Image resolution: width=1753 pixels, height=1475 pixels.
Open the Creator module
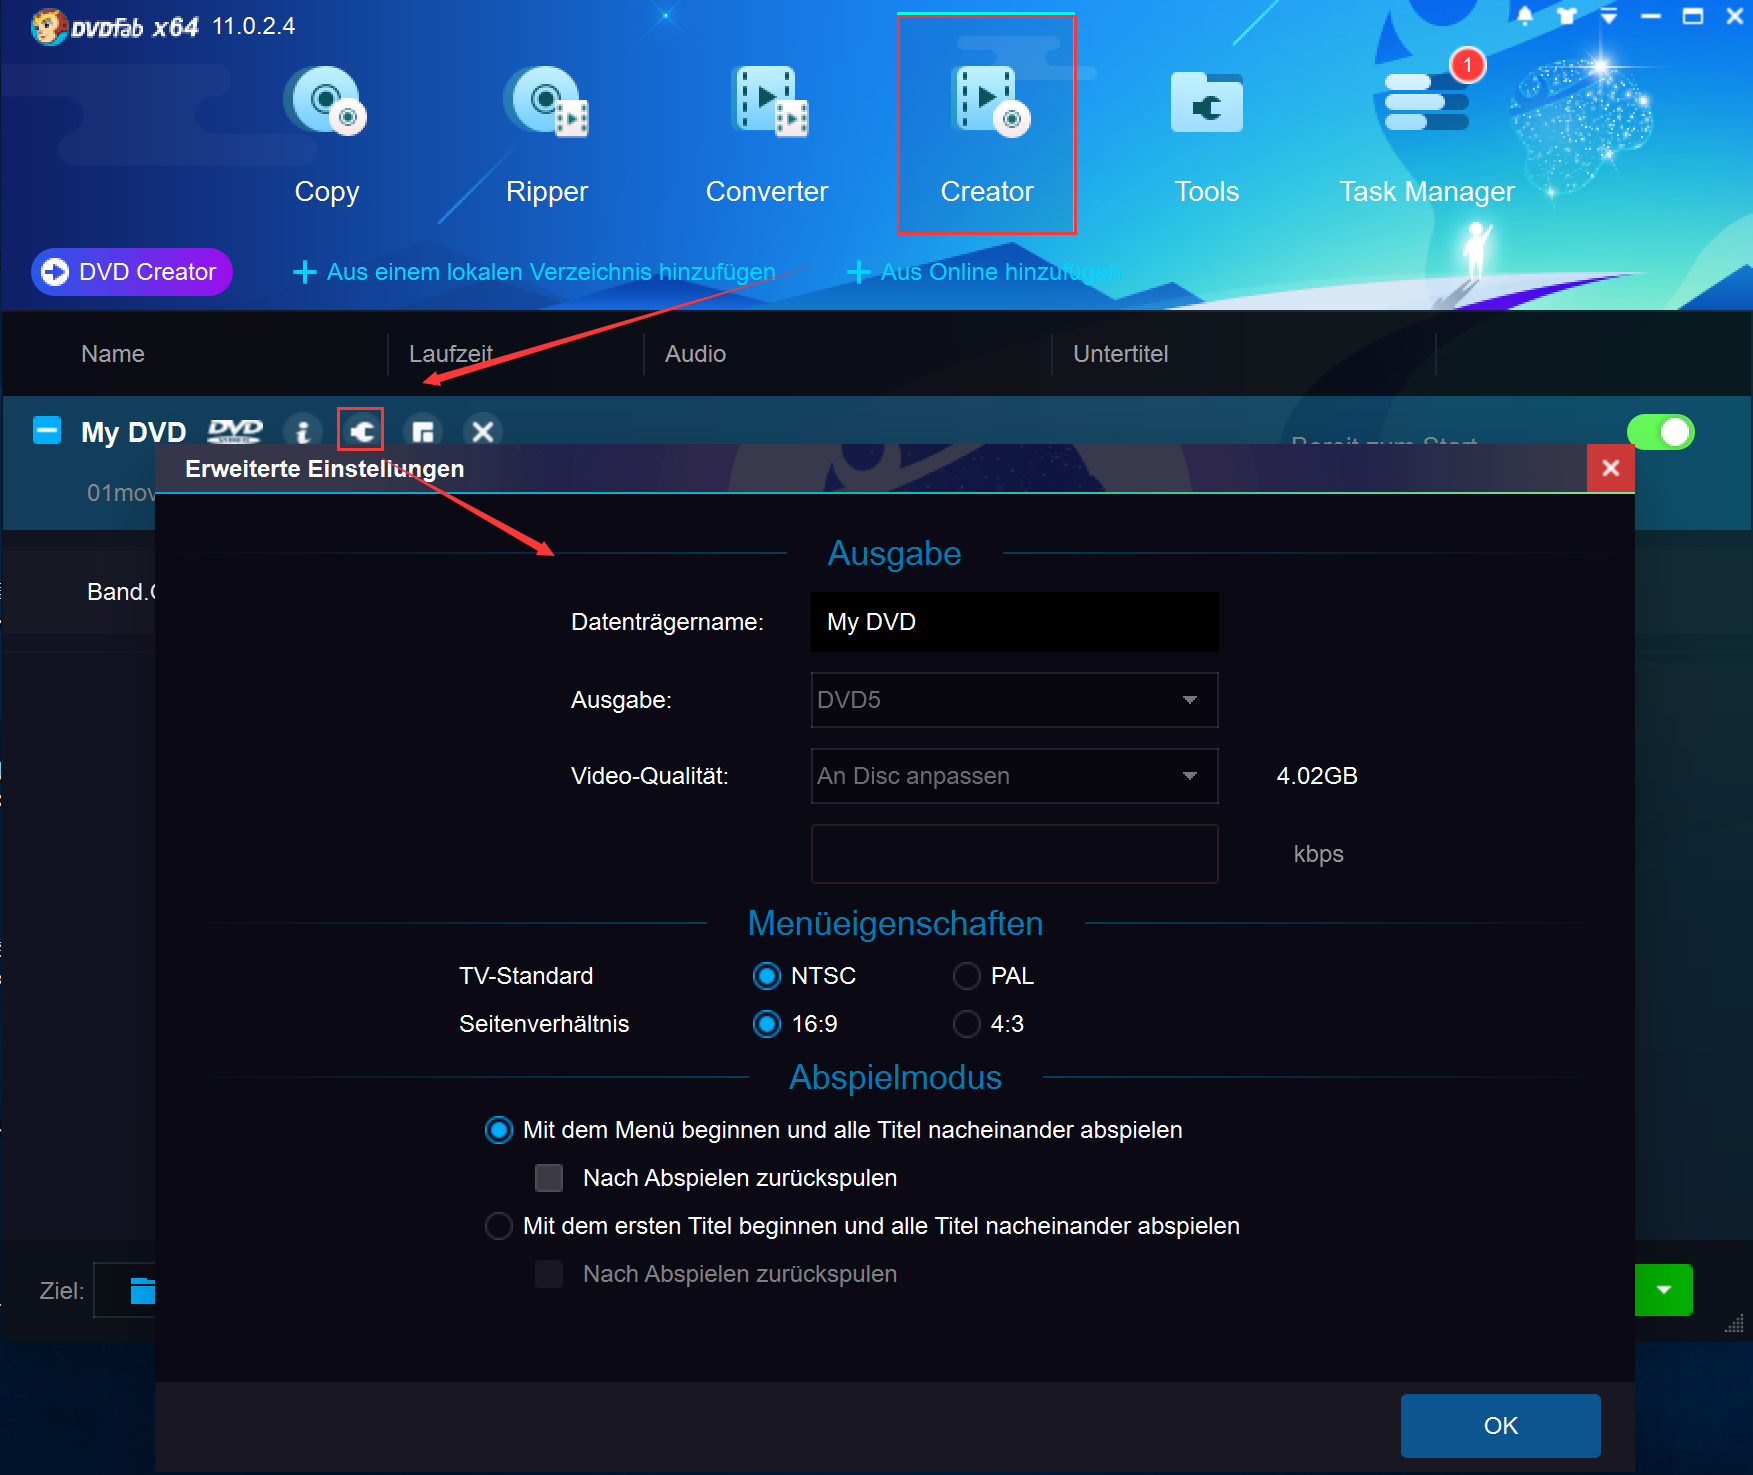[986, 125]
